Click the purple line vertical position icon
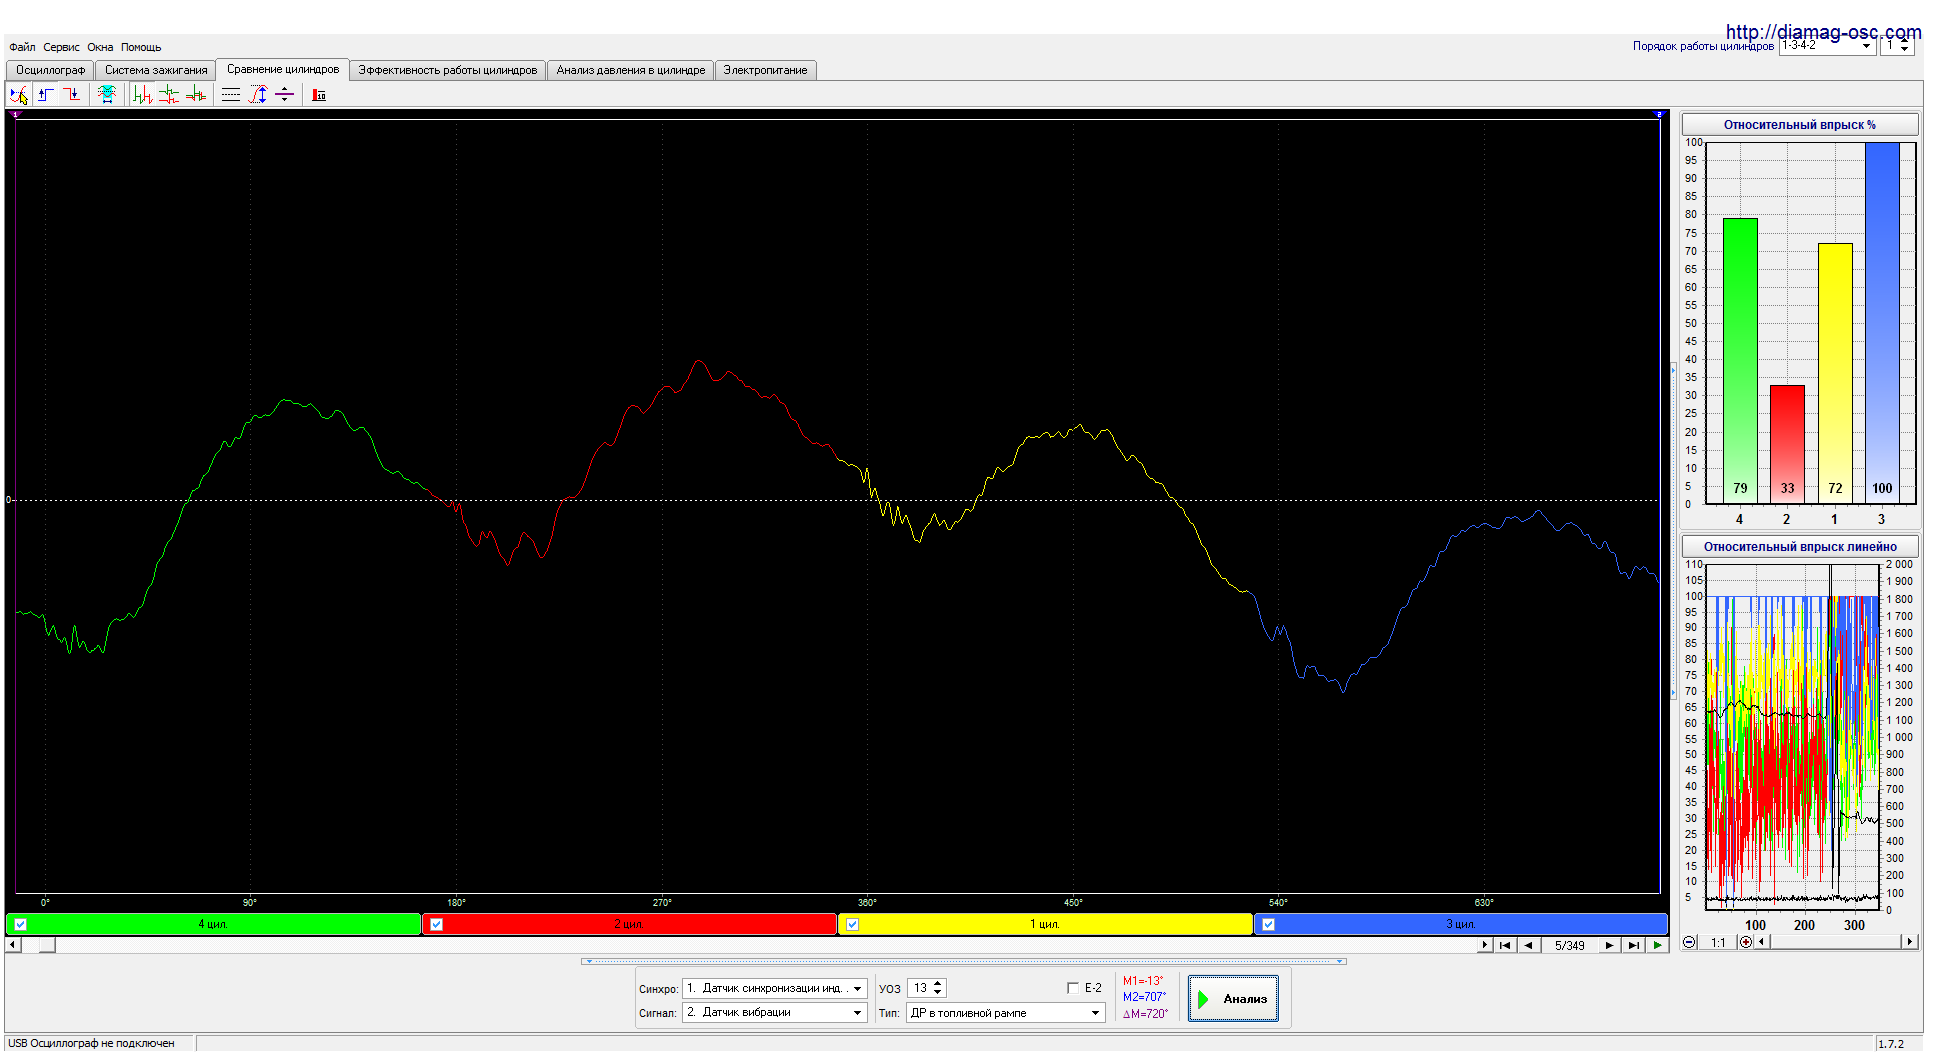 284,95
